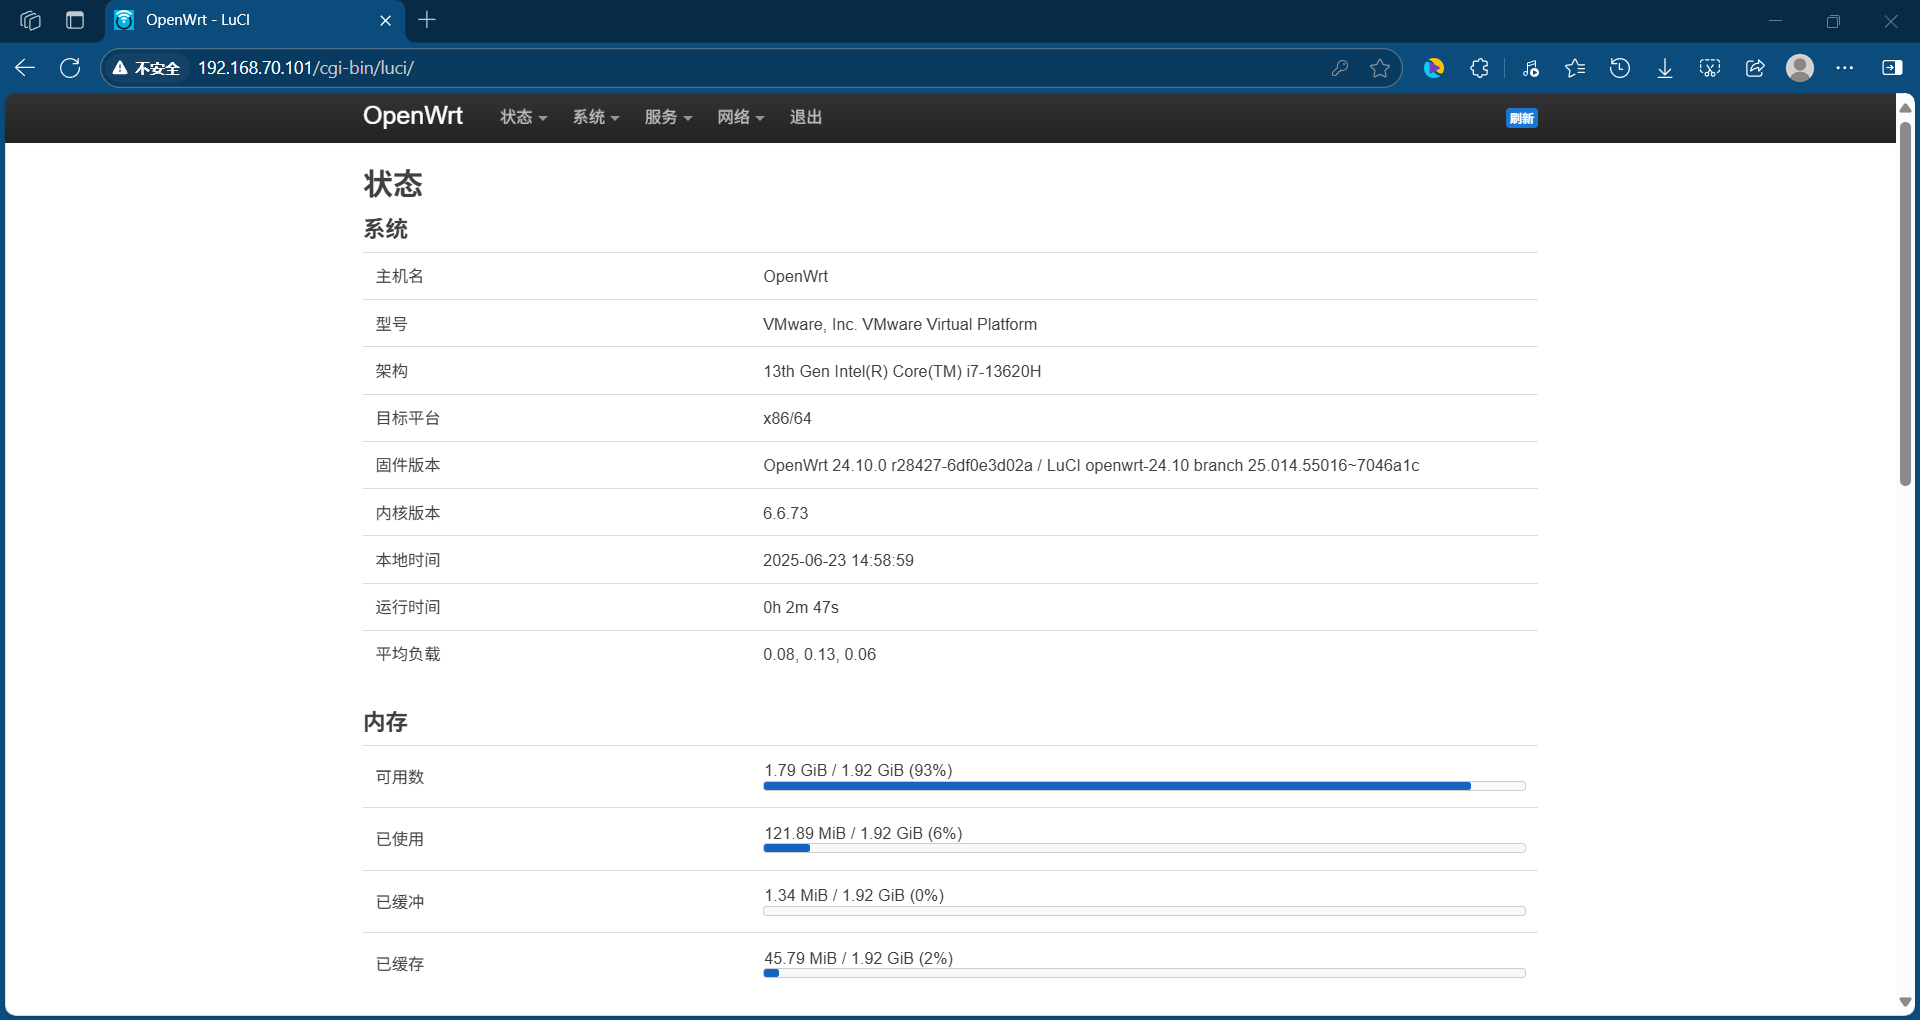Start a screenshot with the scissors icon

pos(1710,68)
